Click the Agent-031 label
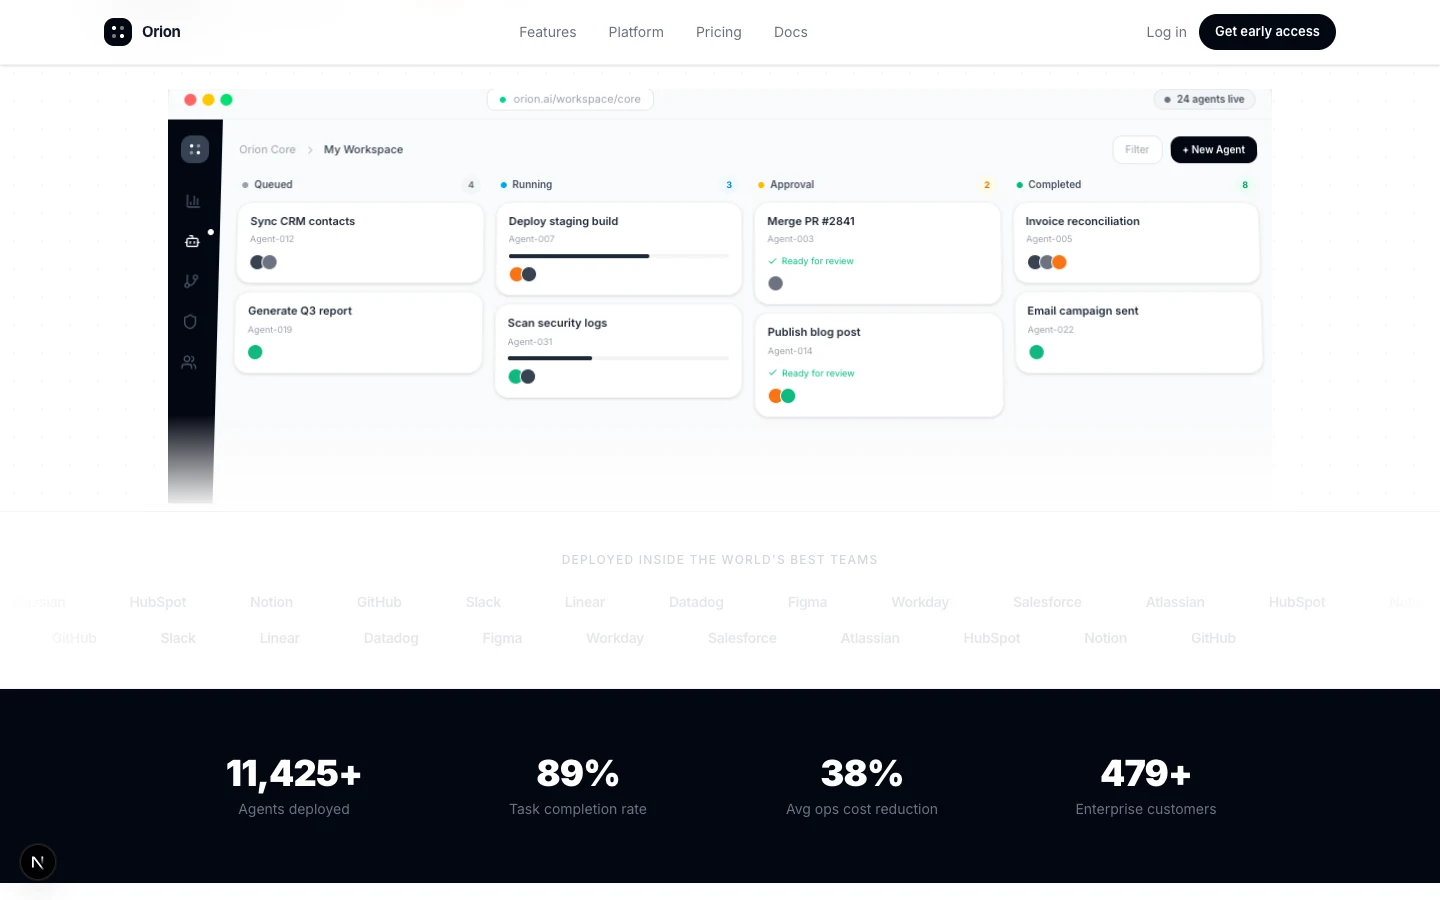The image size is (1440, 900). tap(530, 342)
